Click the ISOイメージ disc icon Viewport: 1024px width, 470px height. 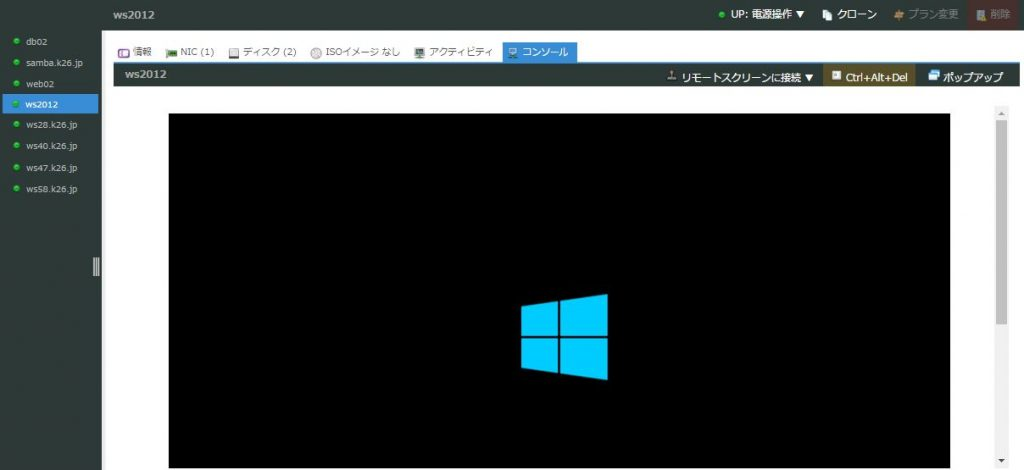pyautogui.click(x=316, y=52)
